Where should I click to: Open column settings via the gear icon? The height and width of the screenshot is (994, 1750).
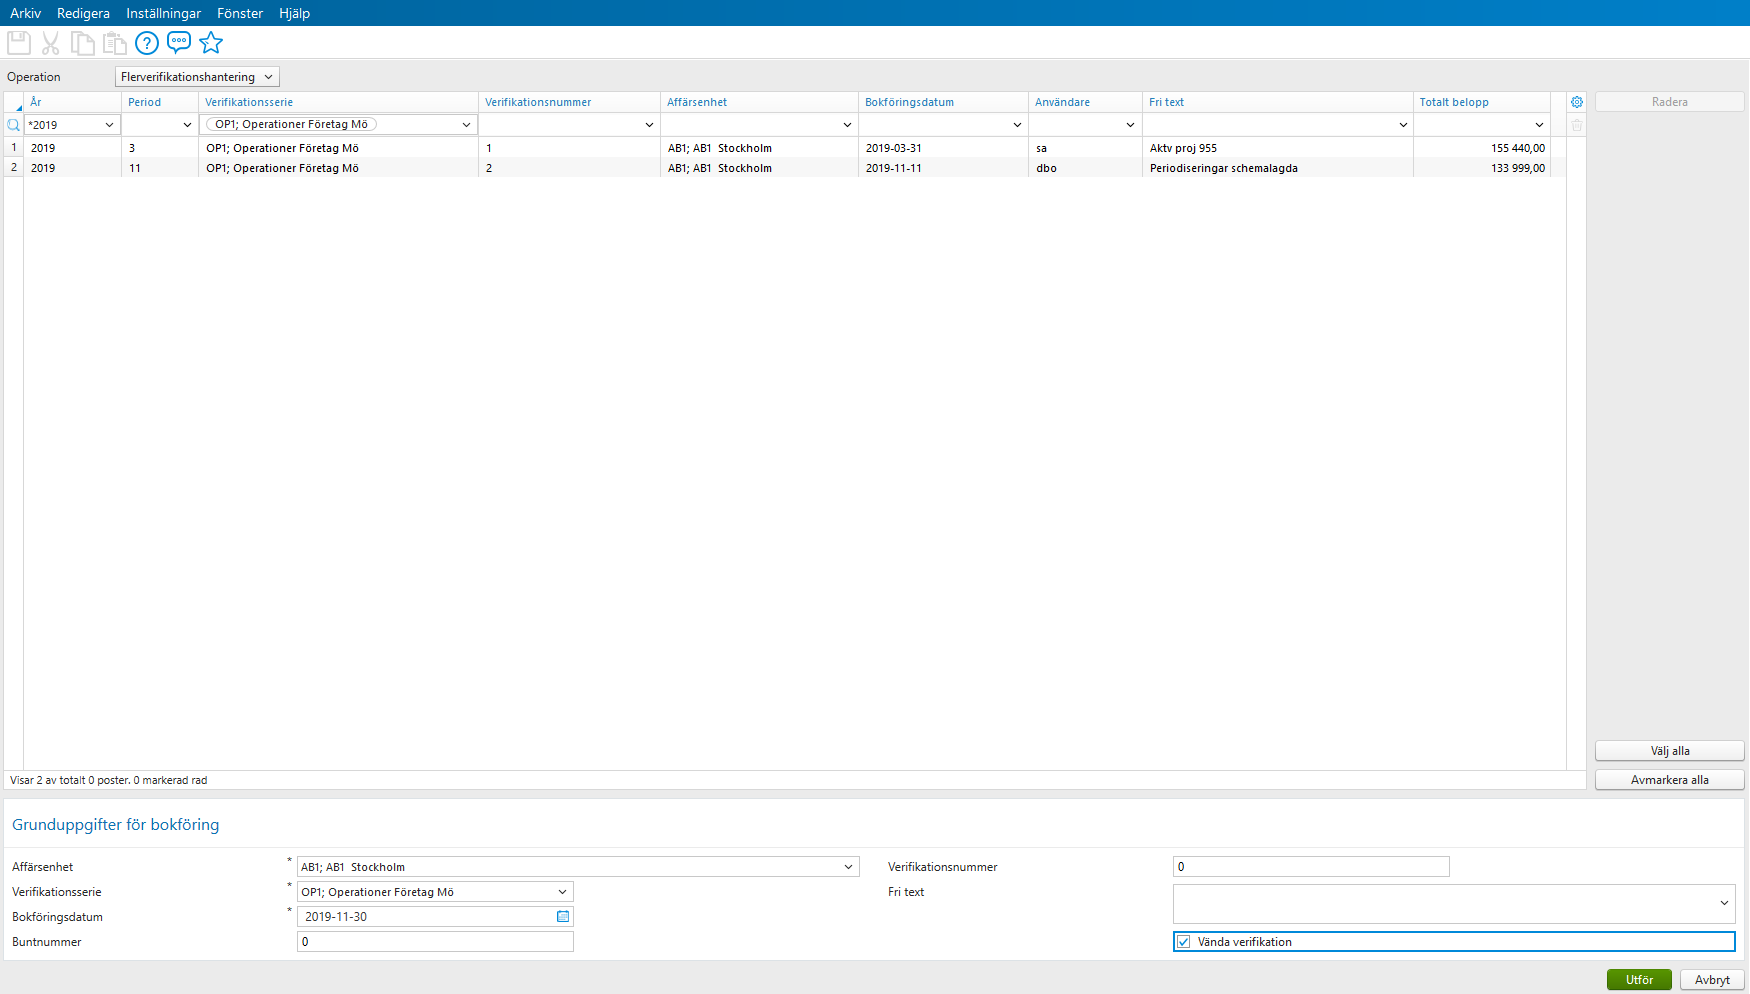[x=1577, y=101]
